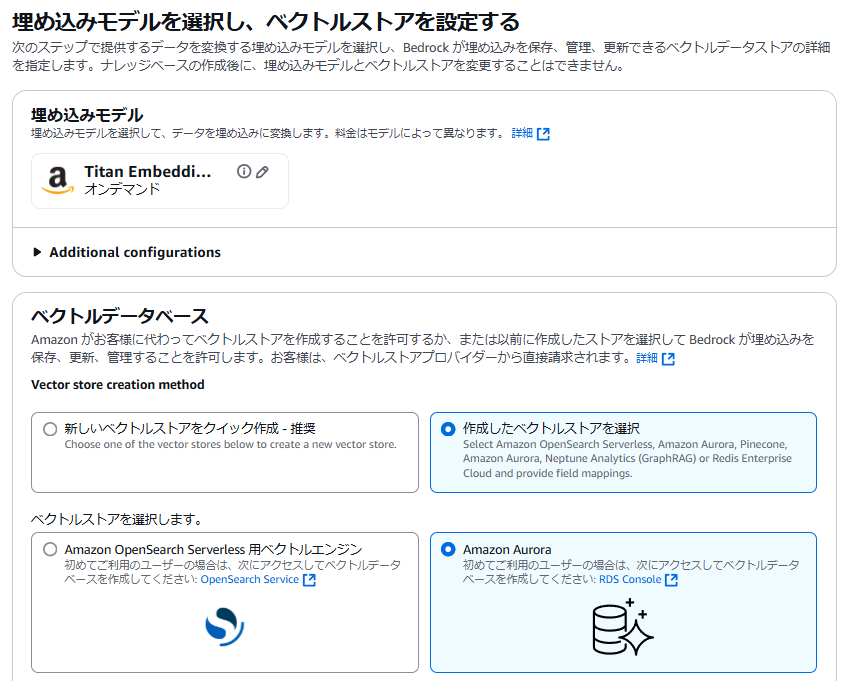Viewport: 845px width, 681px height.
Task: Click the ベクトルデータベース section heading
Action: pyautogui.click(x=120, y=316)
